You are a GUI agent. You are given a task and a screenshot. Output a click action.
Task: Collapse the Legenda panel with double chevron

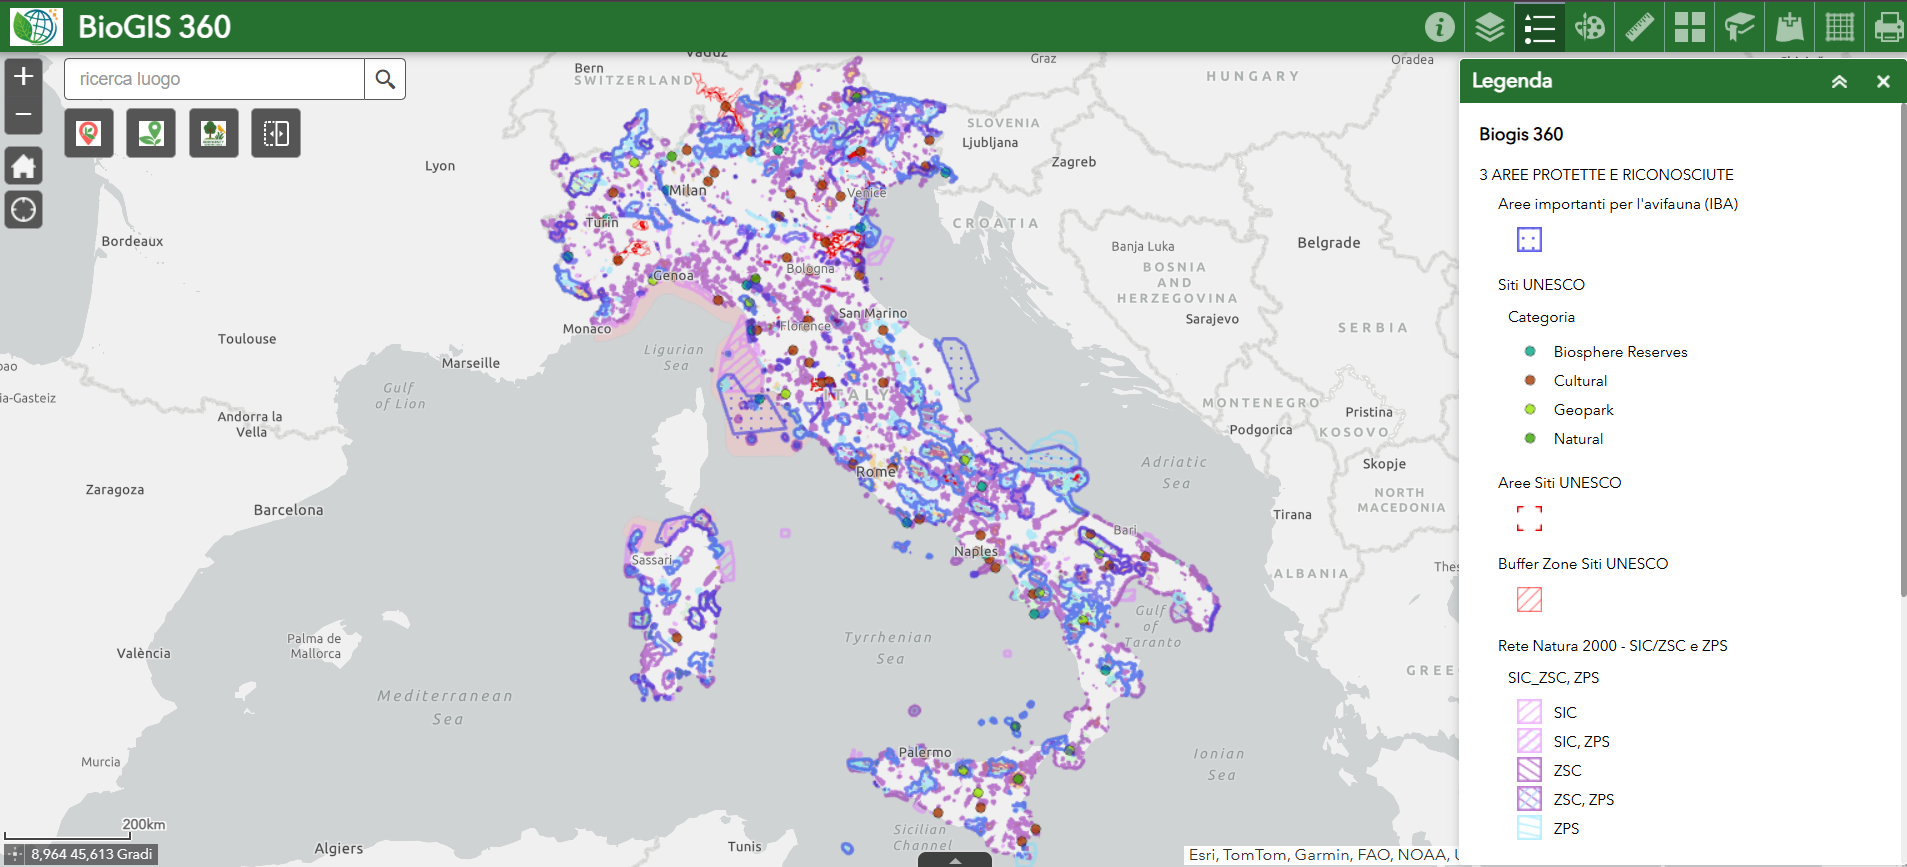pos(1838,82)
